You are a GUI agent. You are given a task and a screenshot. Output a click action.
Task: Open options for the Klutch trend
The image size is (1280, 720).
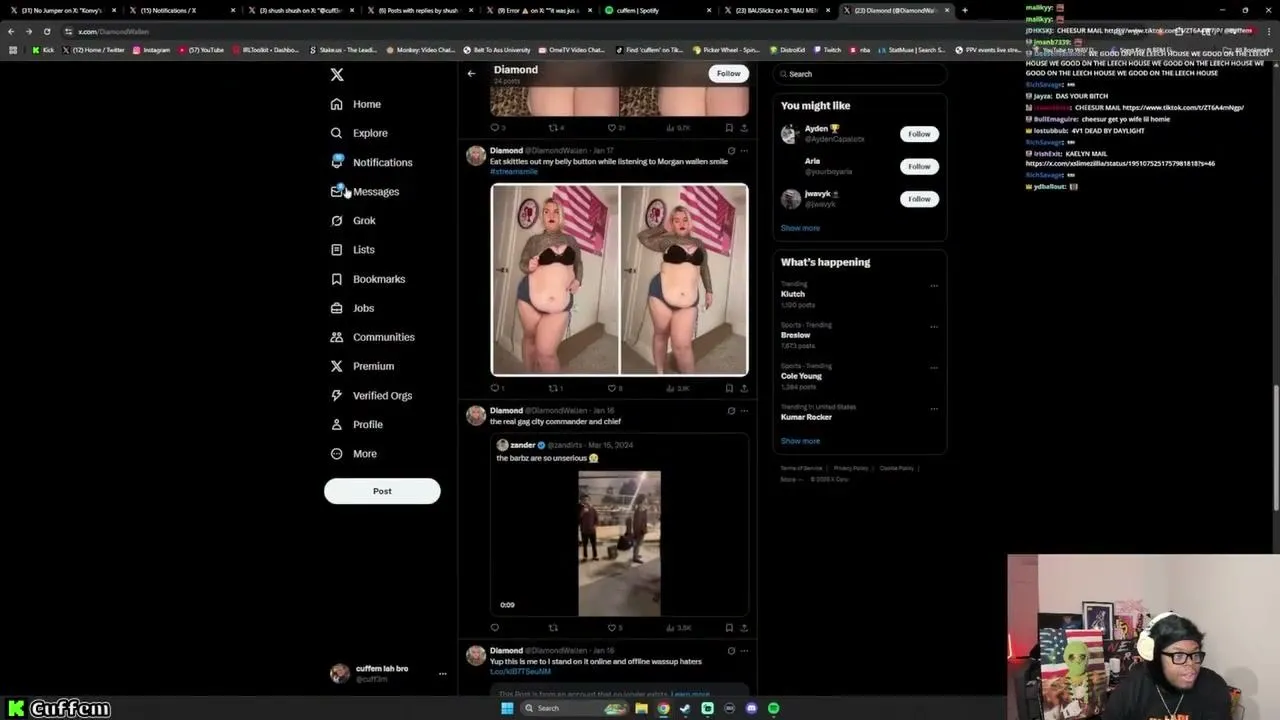pyautogui.click(x=934, y=286)
